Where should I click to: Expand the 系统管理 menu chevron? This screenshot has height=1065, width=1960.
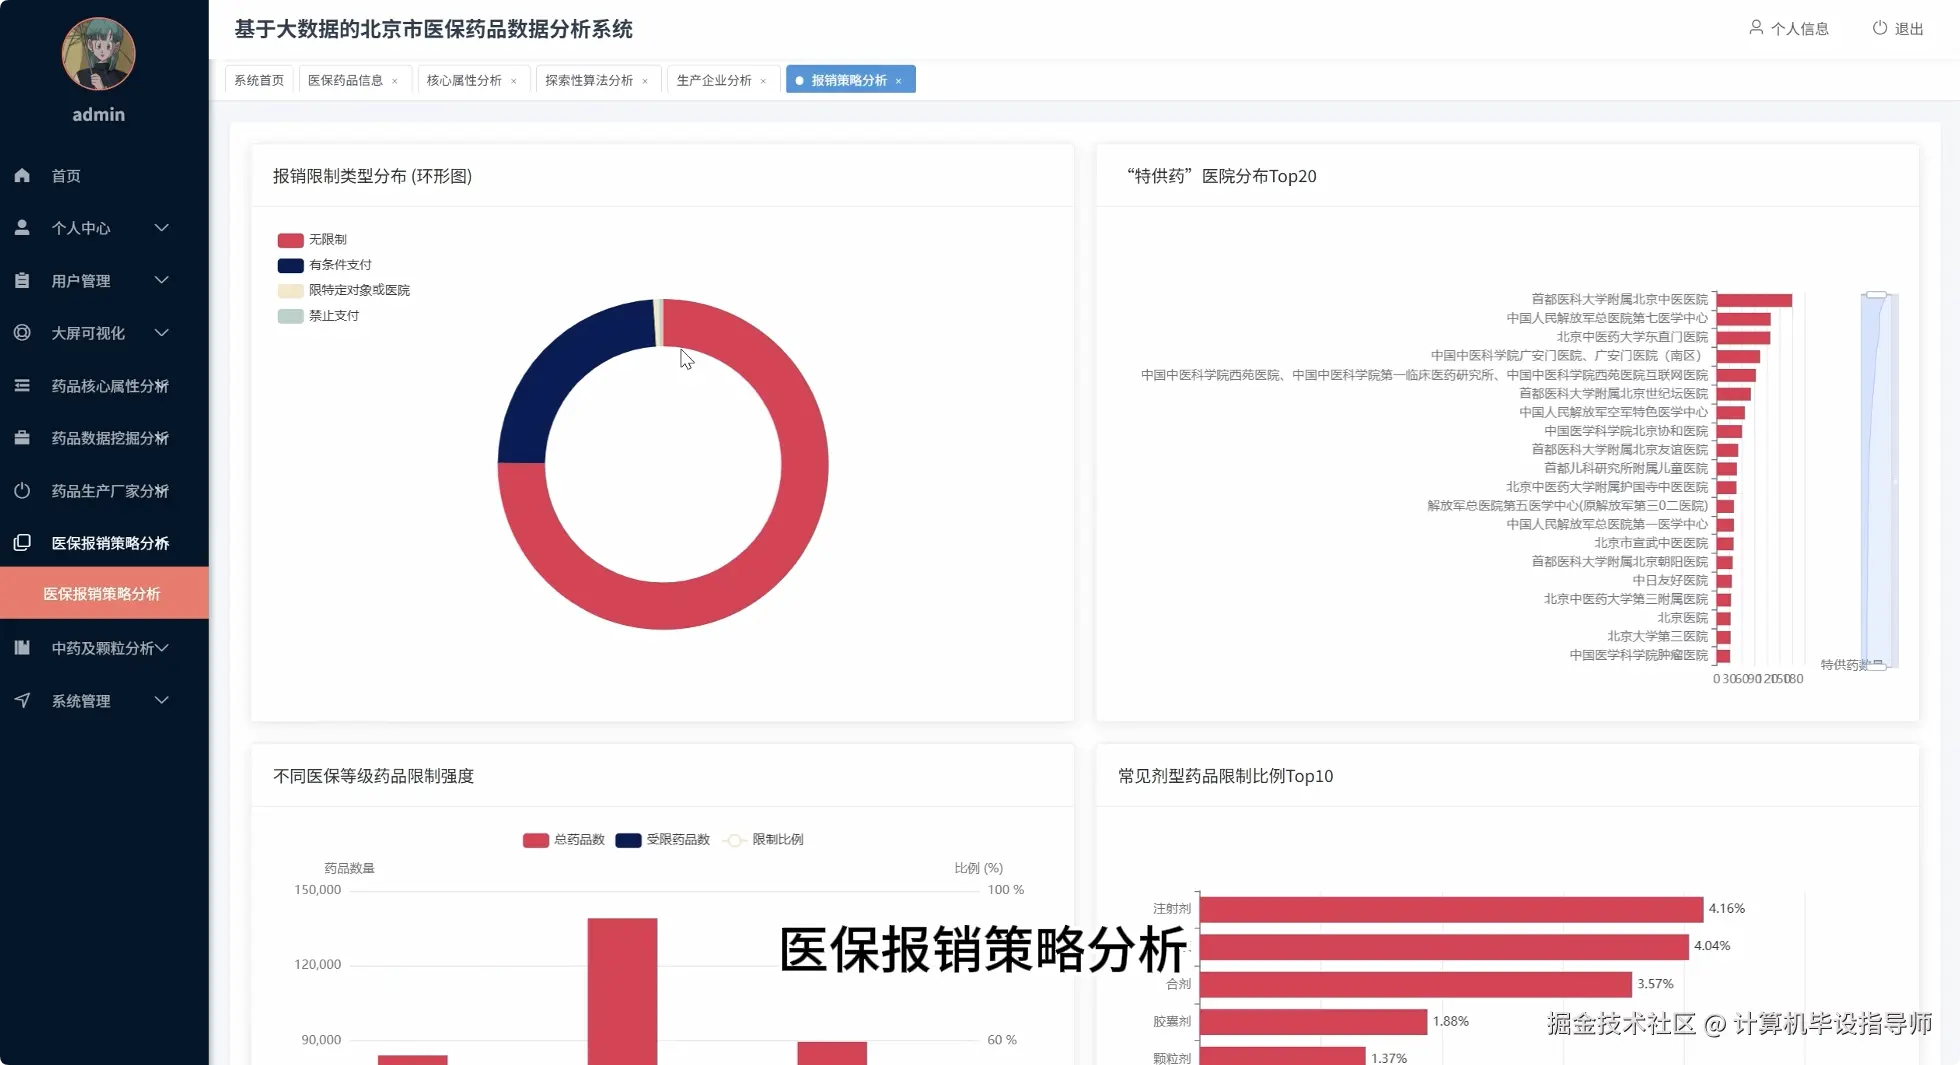tap(161, 700)
